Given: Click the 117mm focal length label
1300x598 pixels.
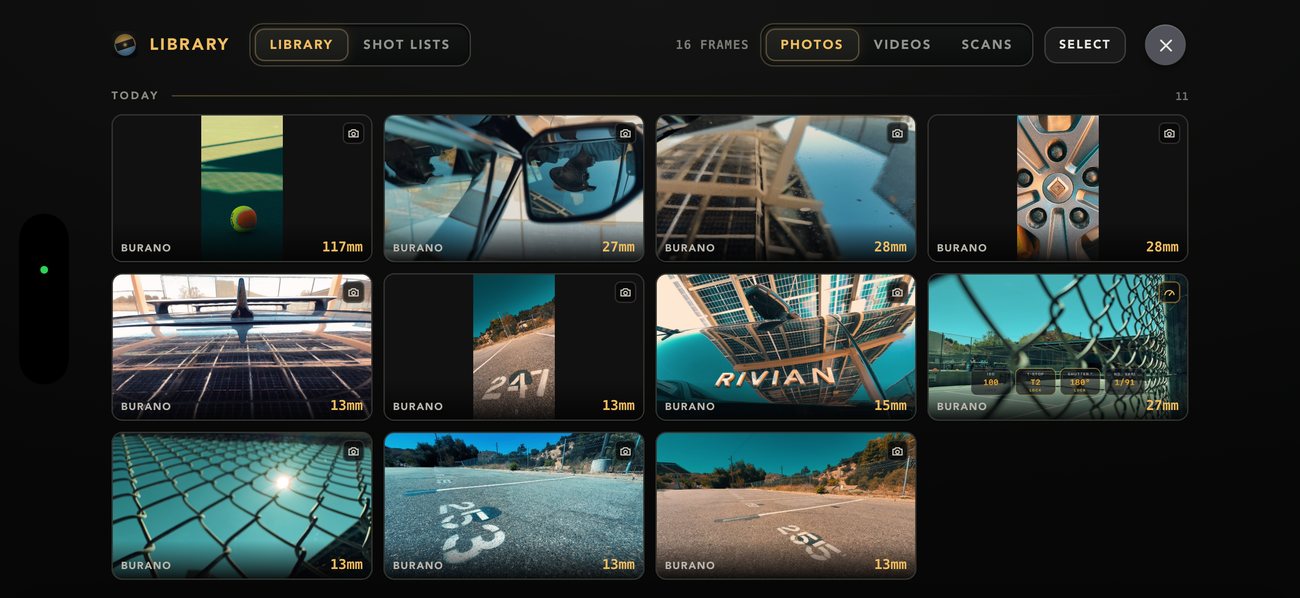Looking at the screenshot, I should tap(342, 247).
